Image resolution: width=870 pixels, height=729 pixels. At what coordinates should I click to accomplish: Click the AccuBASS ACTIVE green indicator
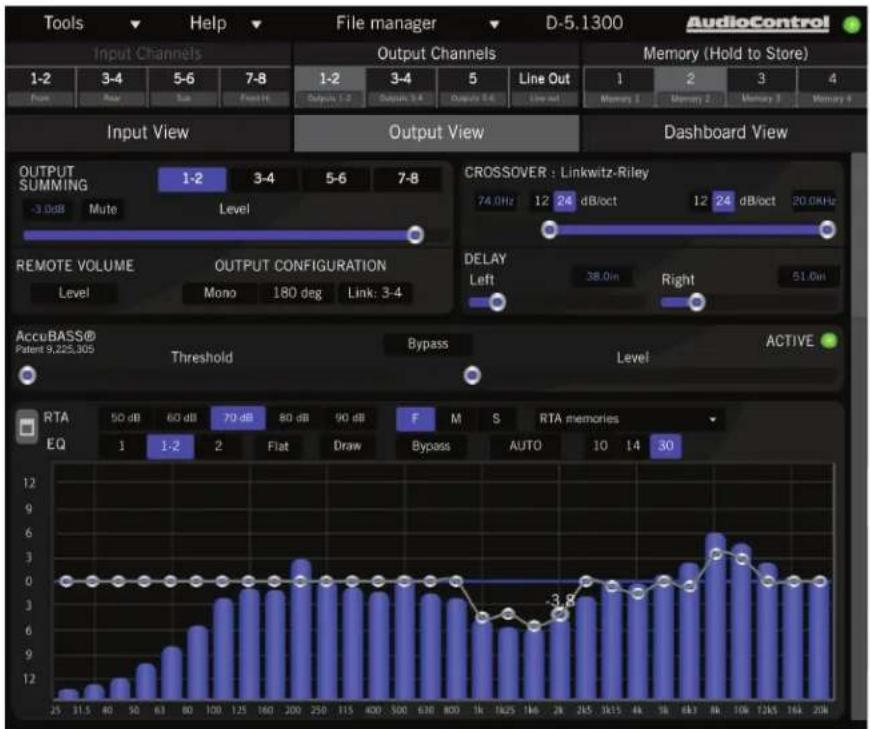(829, 341)
